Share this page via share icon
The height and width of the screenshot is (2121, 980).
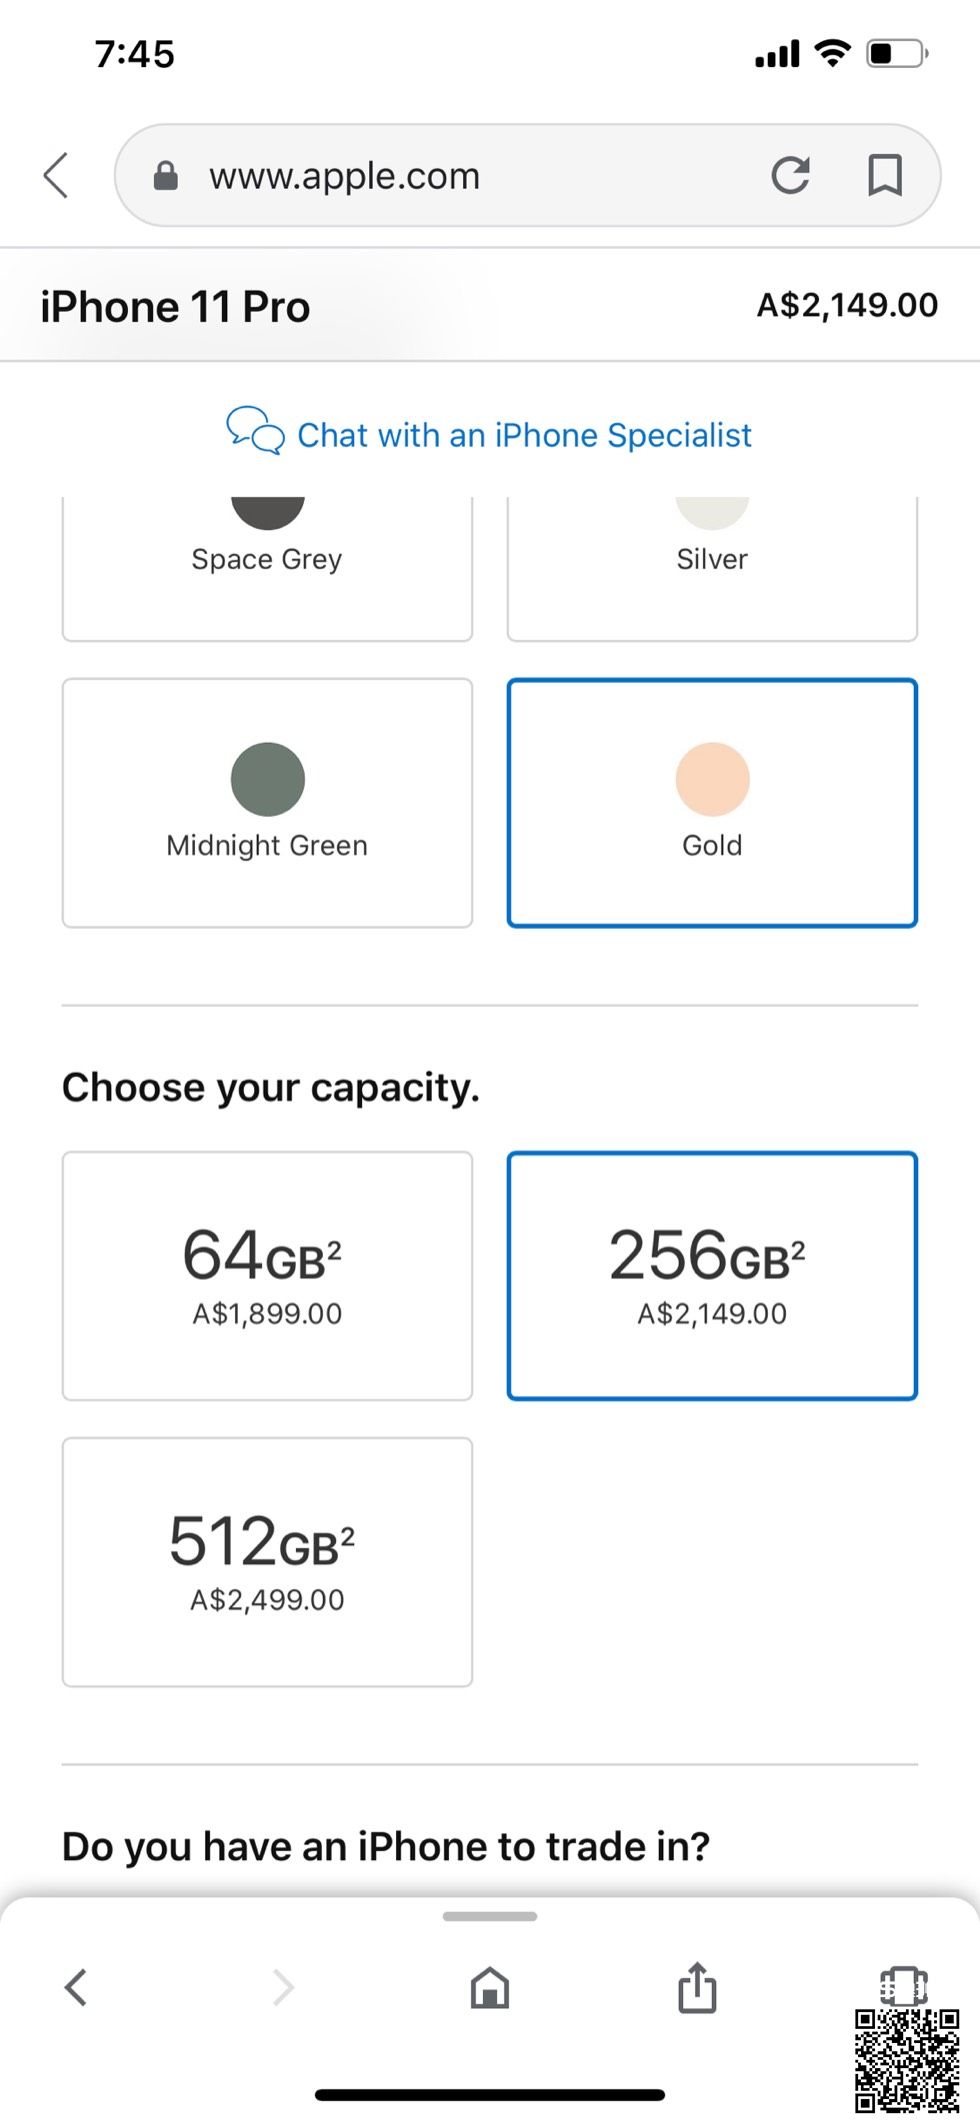[697, 1987]
